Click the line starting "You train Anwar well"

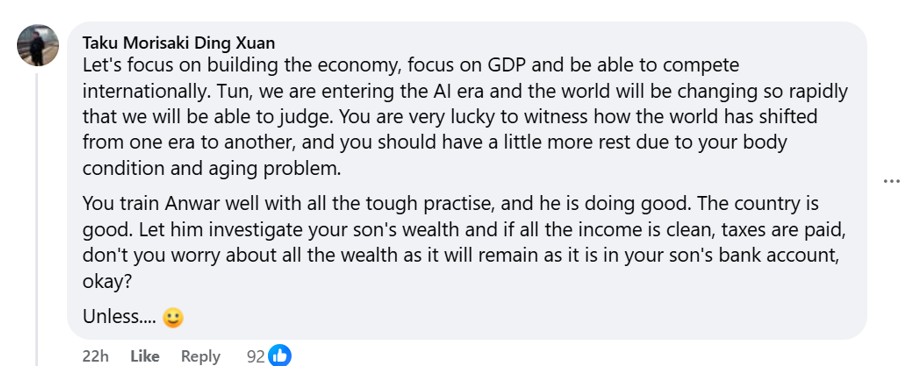(x=451, y=204)
